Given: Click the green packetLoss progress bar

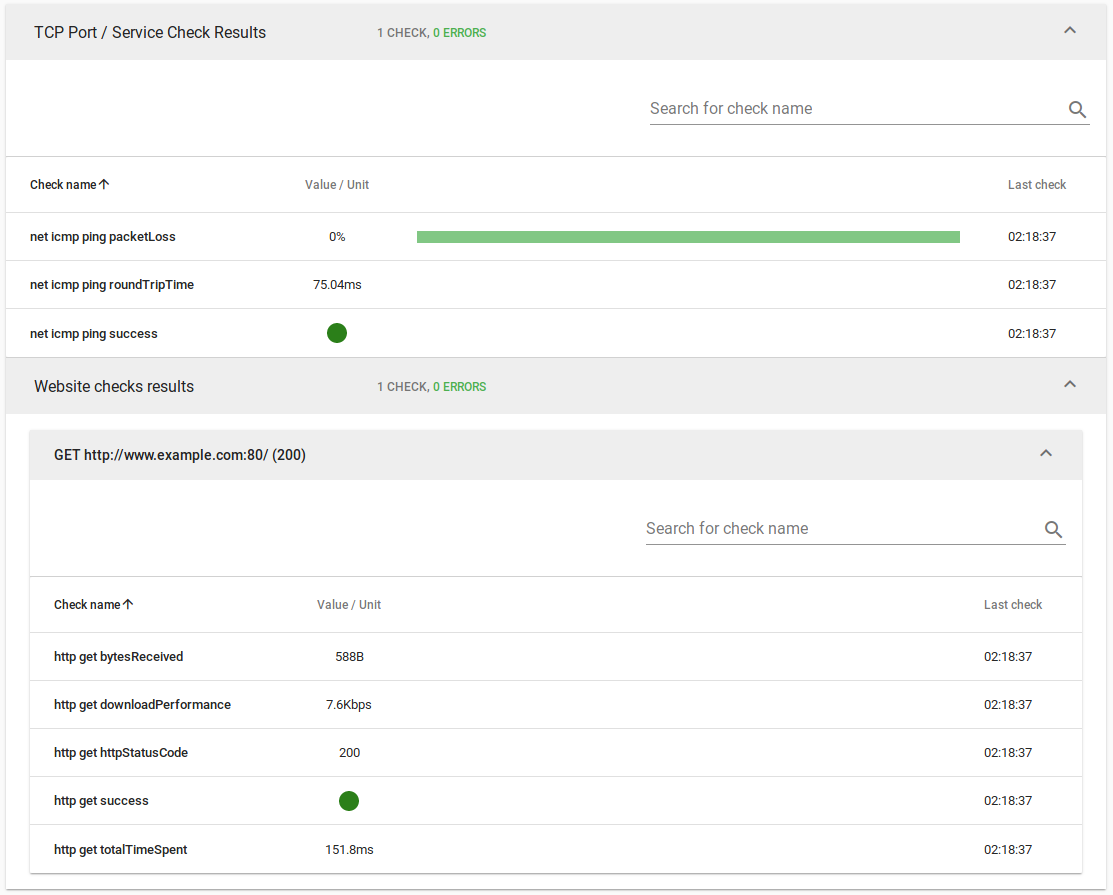Looking at the screenshot, I should click(688, 237).
